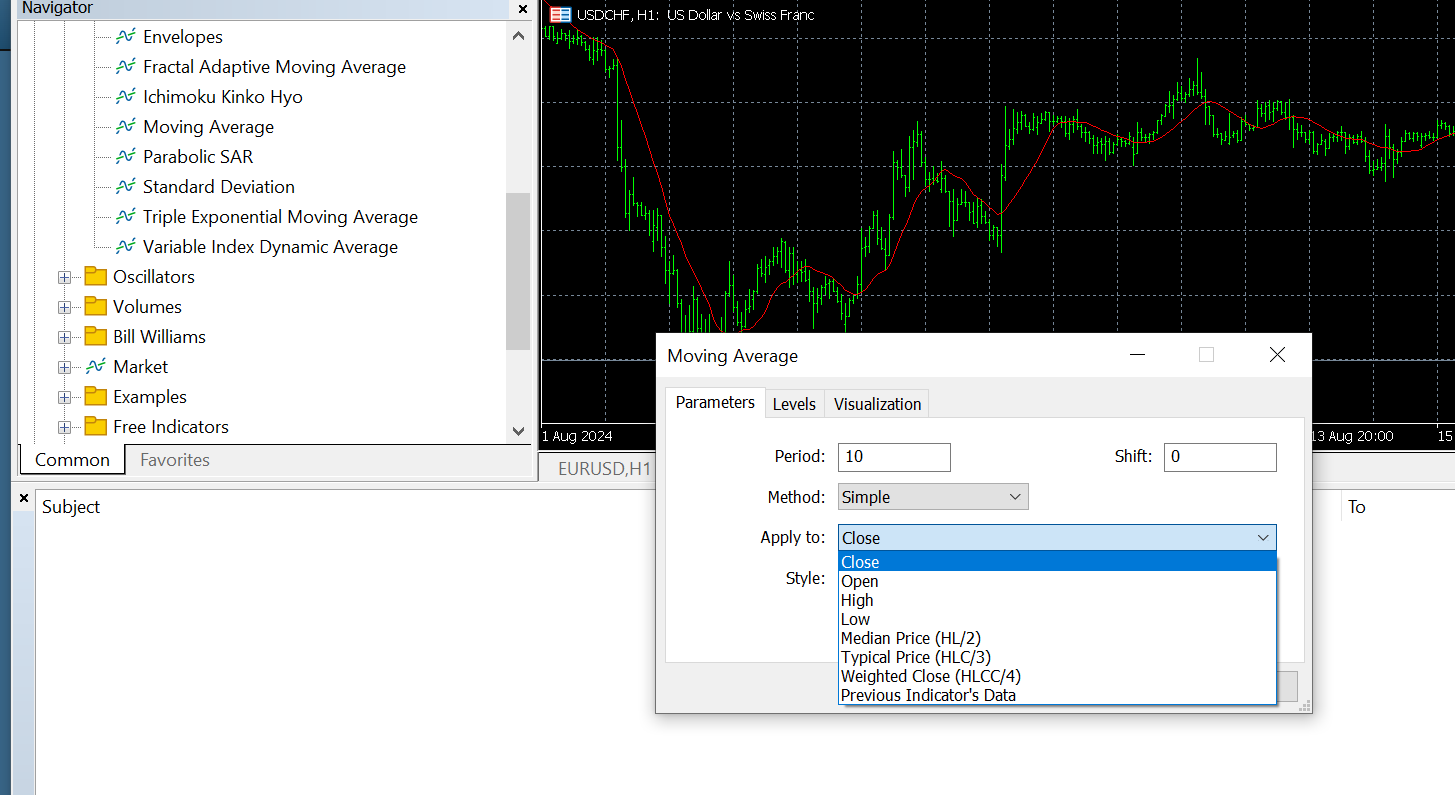This screenshot has height=795, width=1455.
Task: Close the Moving Average dialog
Action: pyautogui.click(x=1277, y=355)
